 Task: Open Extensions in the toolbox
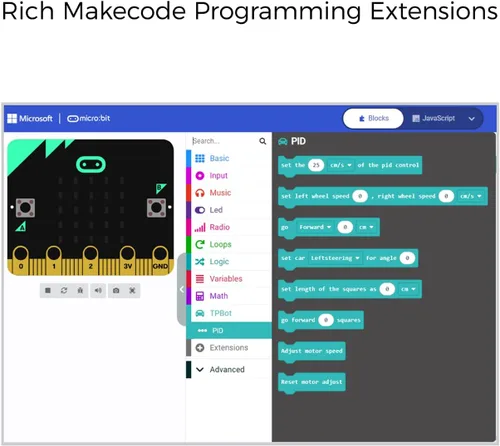coord(228,348)
